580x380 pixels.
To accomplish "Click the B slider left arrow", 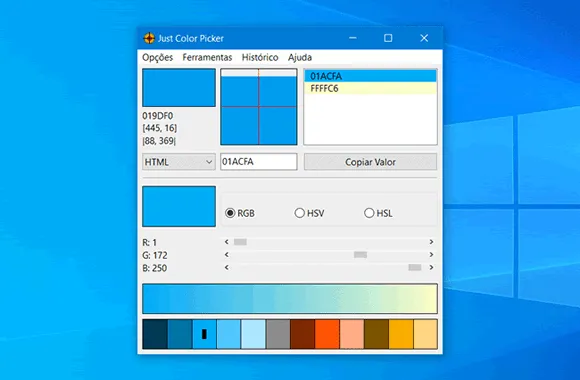I will (x=227, y=268).
